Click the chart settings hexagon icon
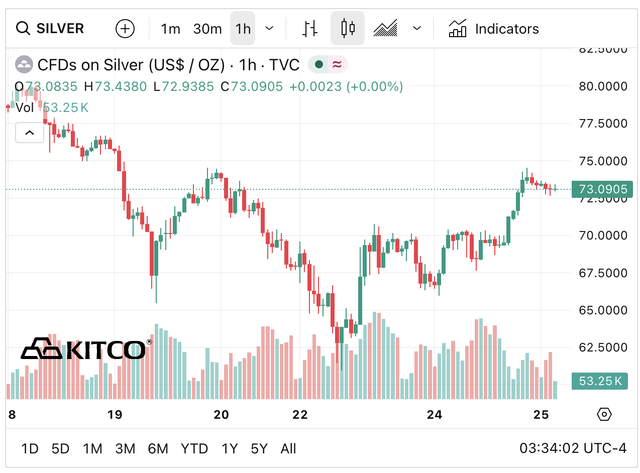The image size is (640, 473). 603,414
